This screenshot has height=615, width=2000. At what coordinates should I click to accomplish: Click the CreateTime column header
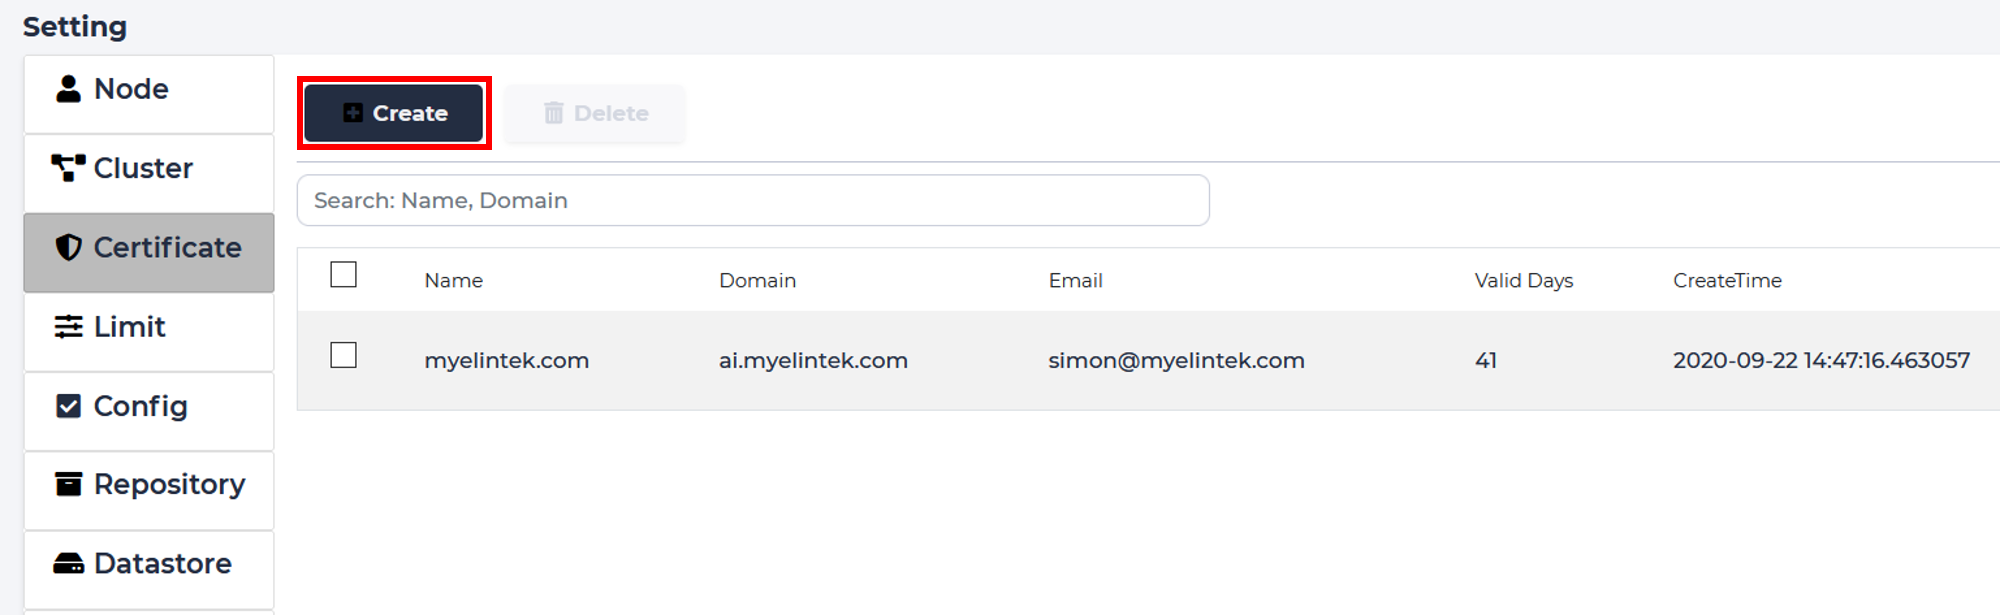pyautogui.click(x=1727, y=280)
